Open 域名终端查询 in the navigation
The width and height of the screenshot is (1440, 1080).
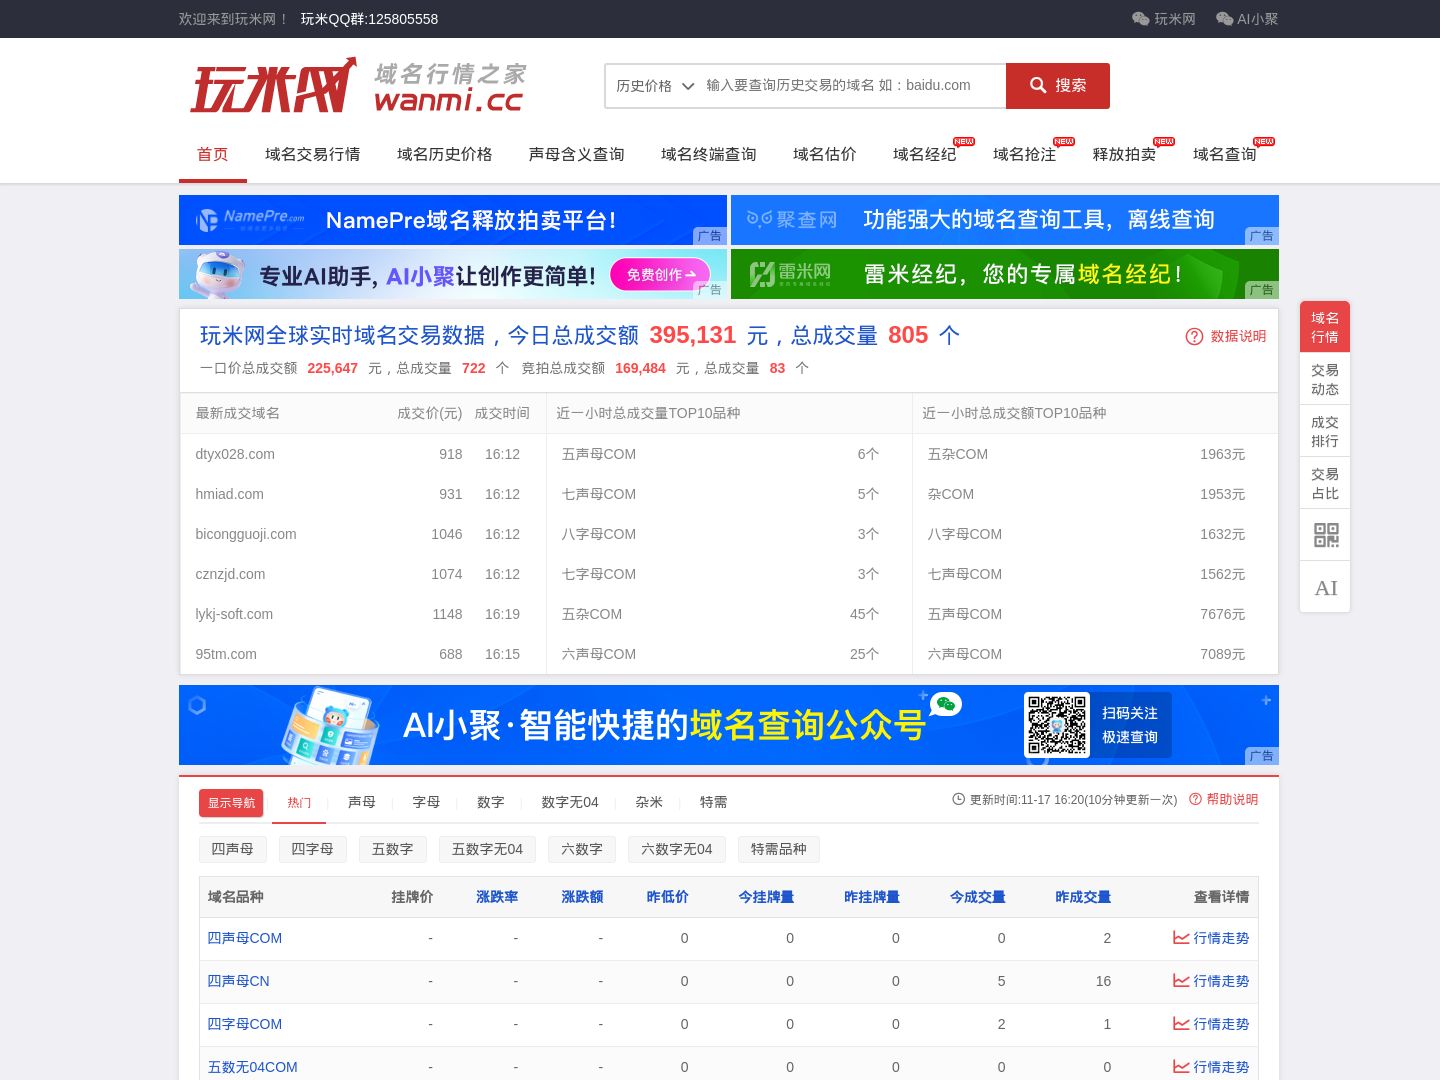click(709, 155)
